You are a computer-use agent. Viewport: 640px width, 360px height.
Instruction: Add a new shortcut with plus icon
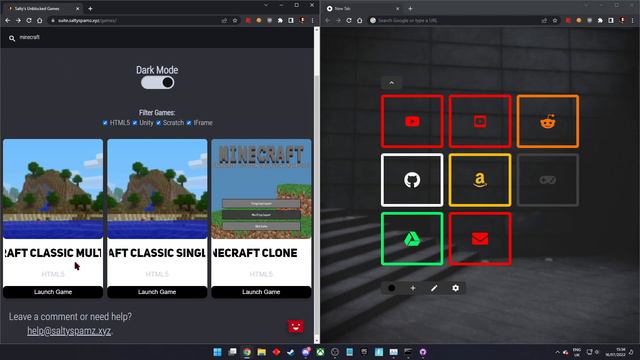pos(413,288)
